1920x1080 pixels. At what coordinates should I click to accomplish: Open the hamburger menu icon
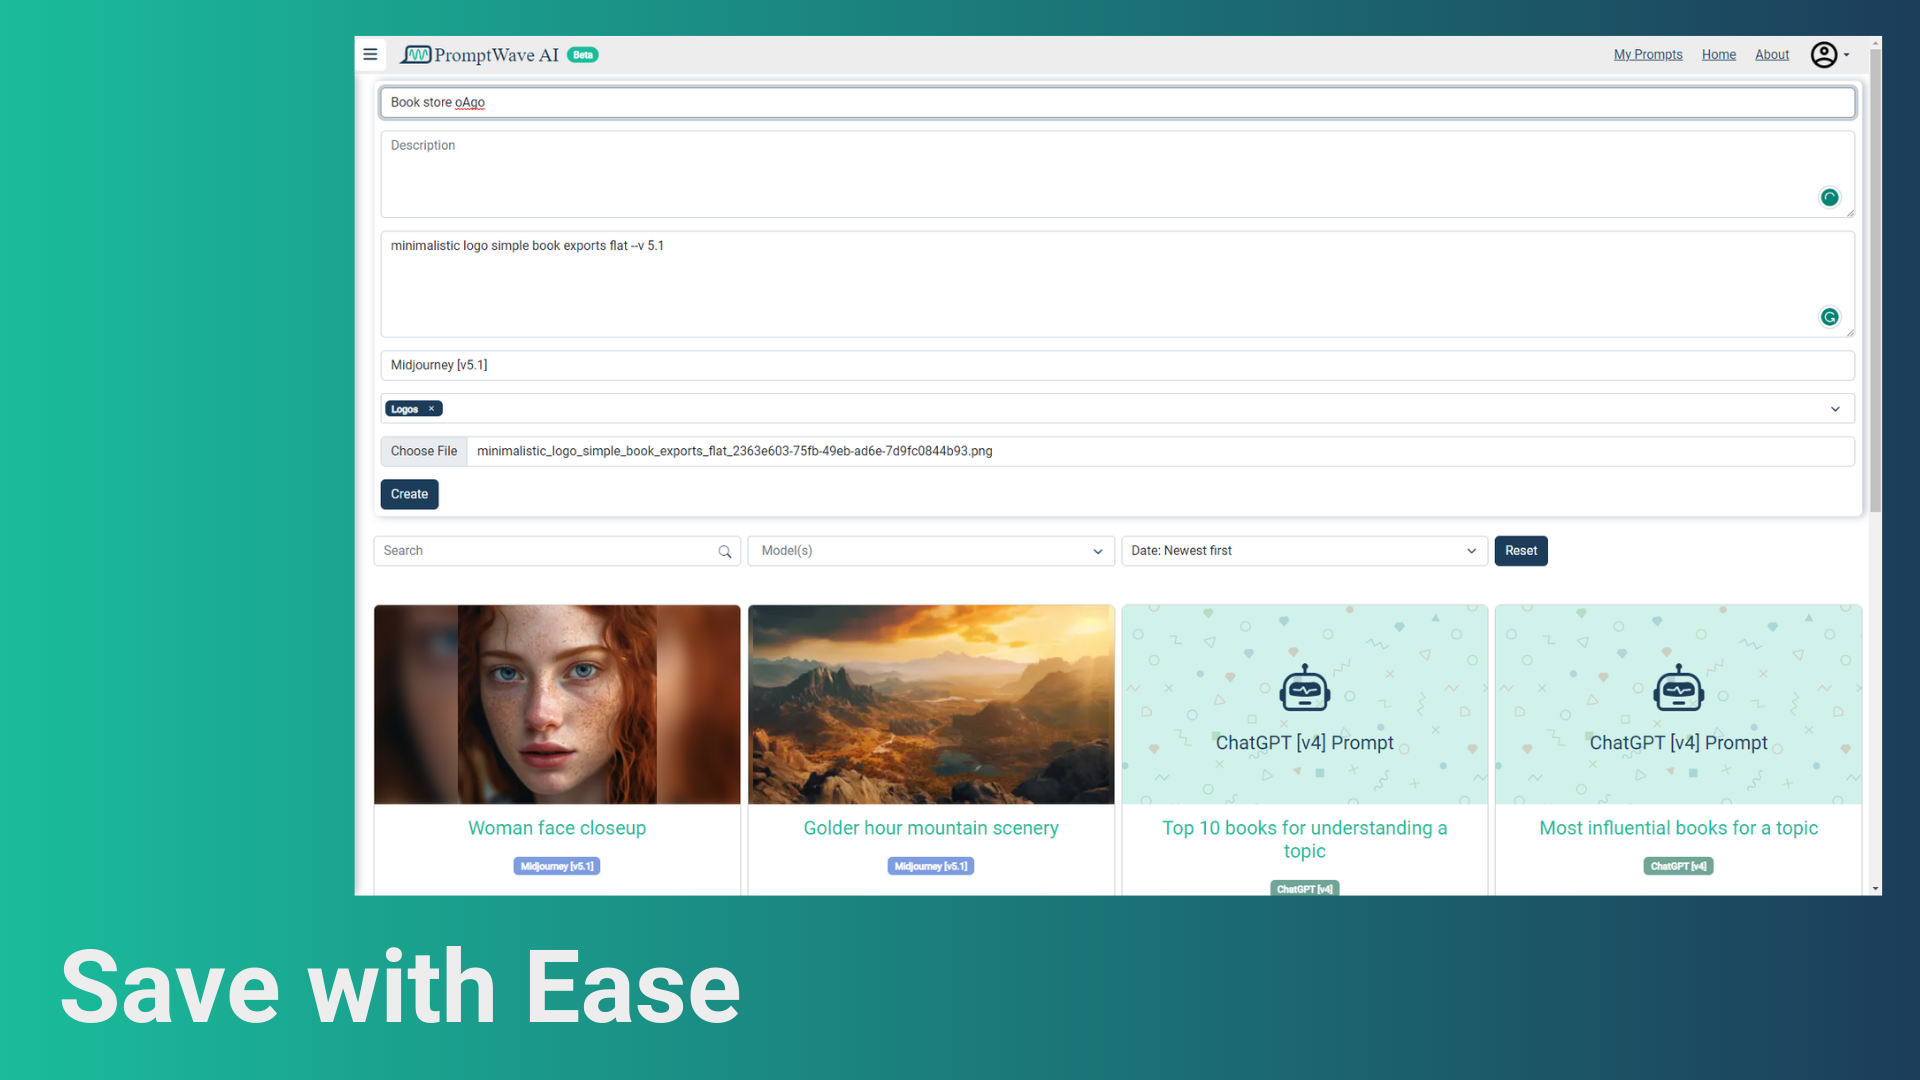370,55
